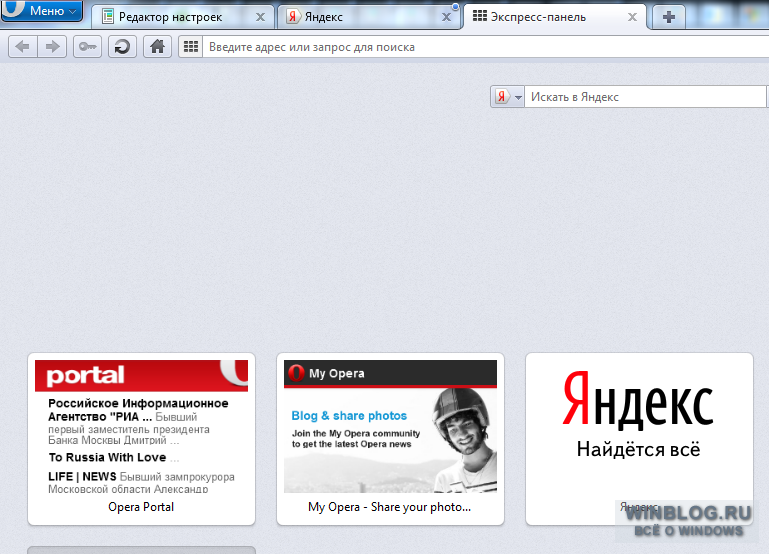This screenshot has height=554, width=769.
Task: Go to the home page
Action: (x=157, y=47)
